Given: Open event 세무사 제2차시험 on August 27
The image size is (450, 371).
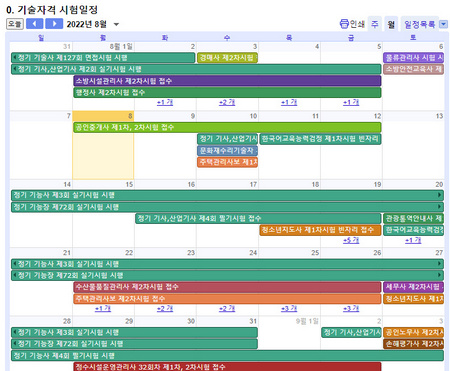Looking at the screenshot, I should click(x=413, y=287).
